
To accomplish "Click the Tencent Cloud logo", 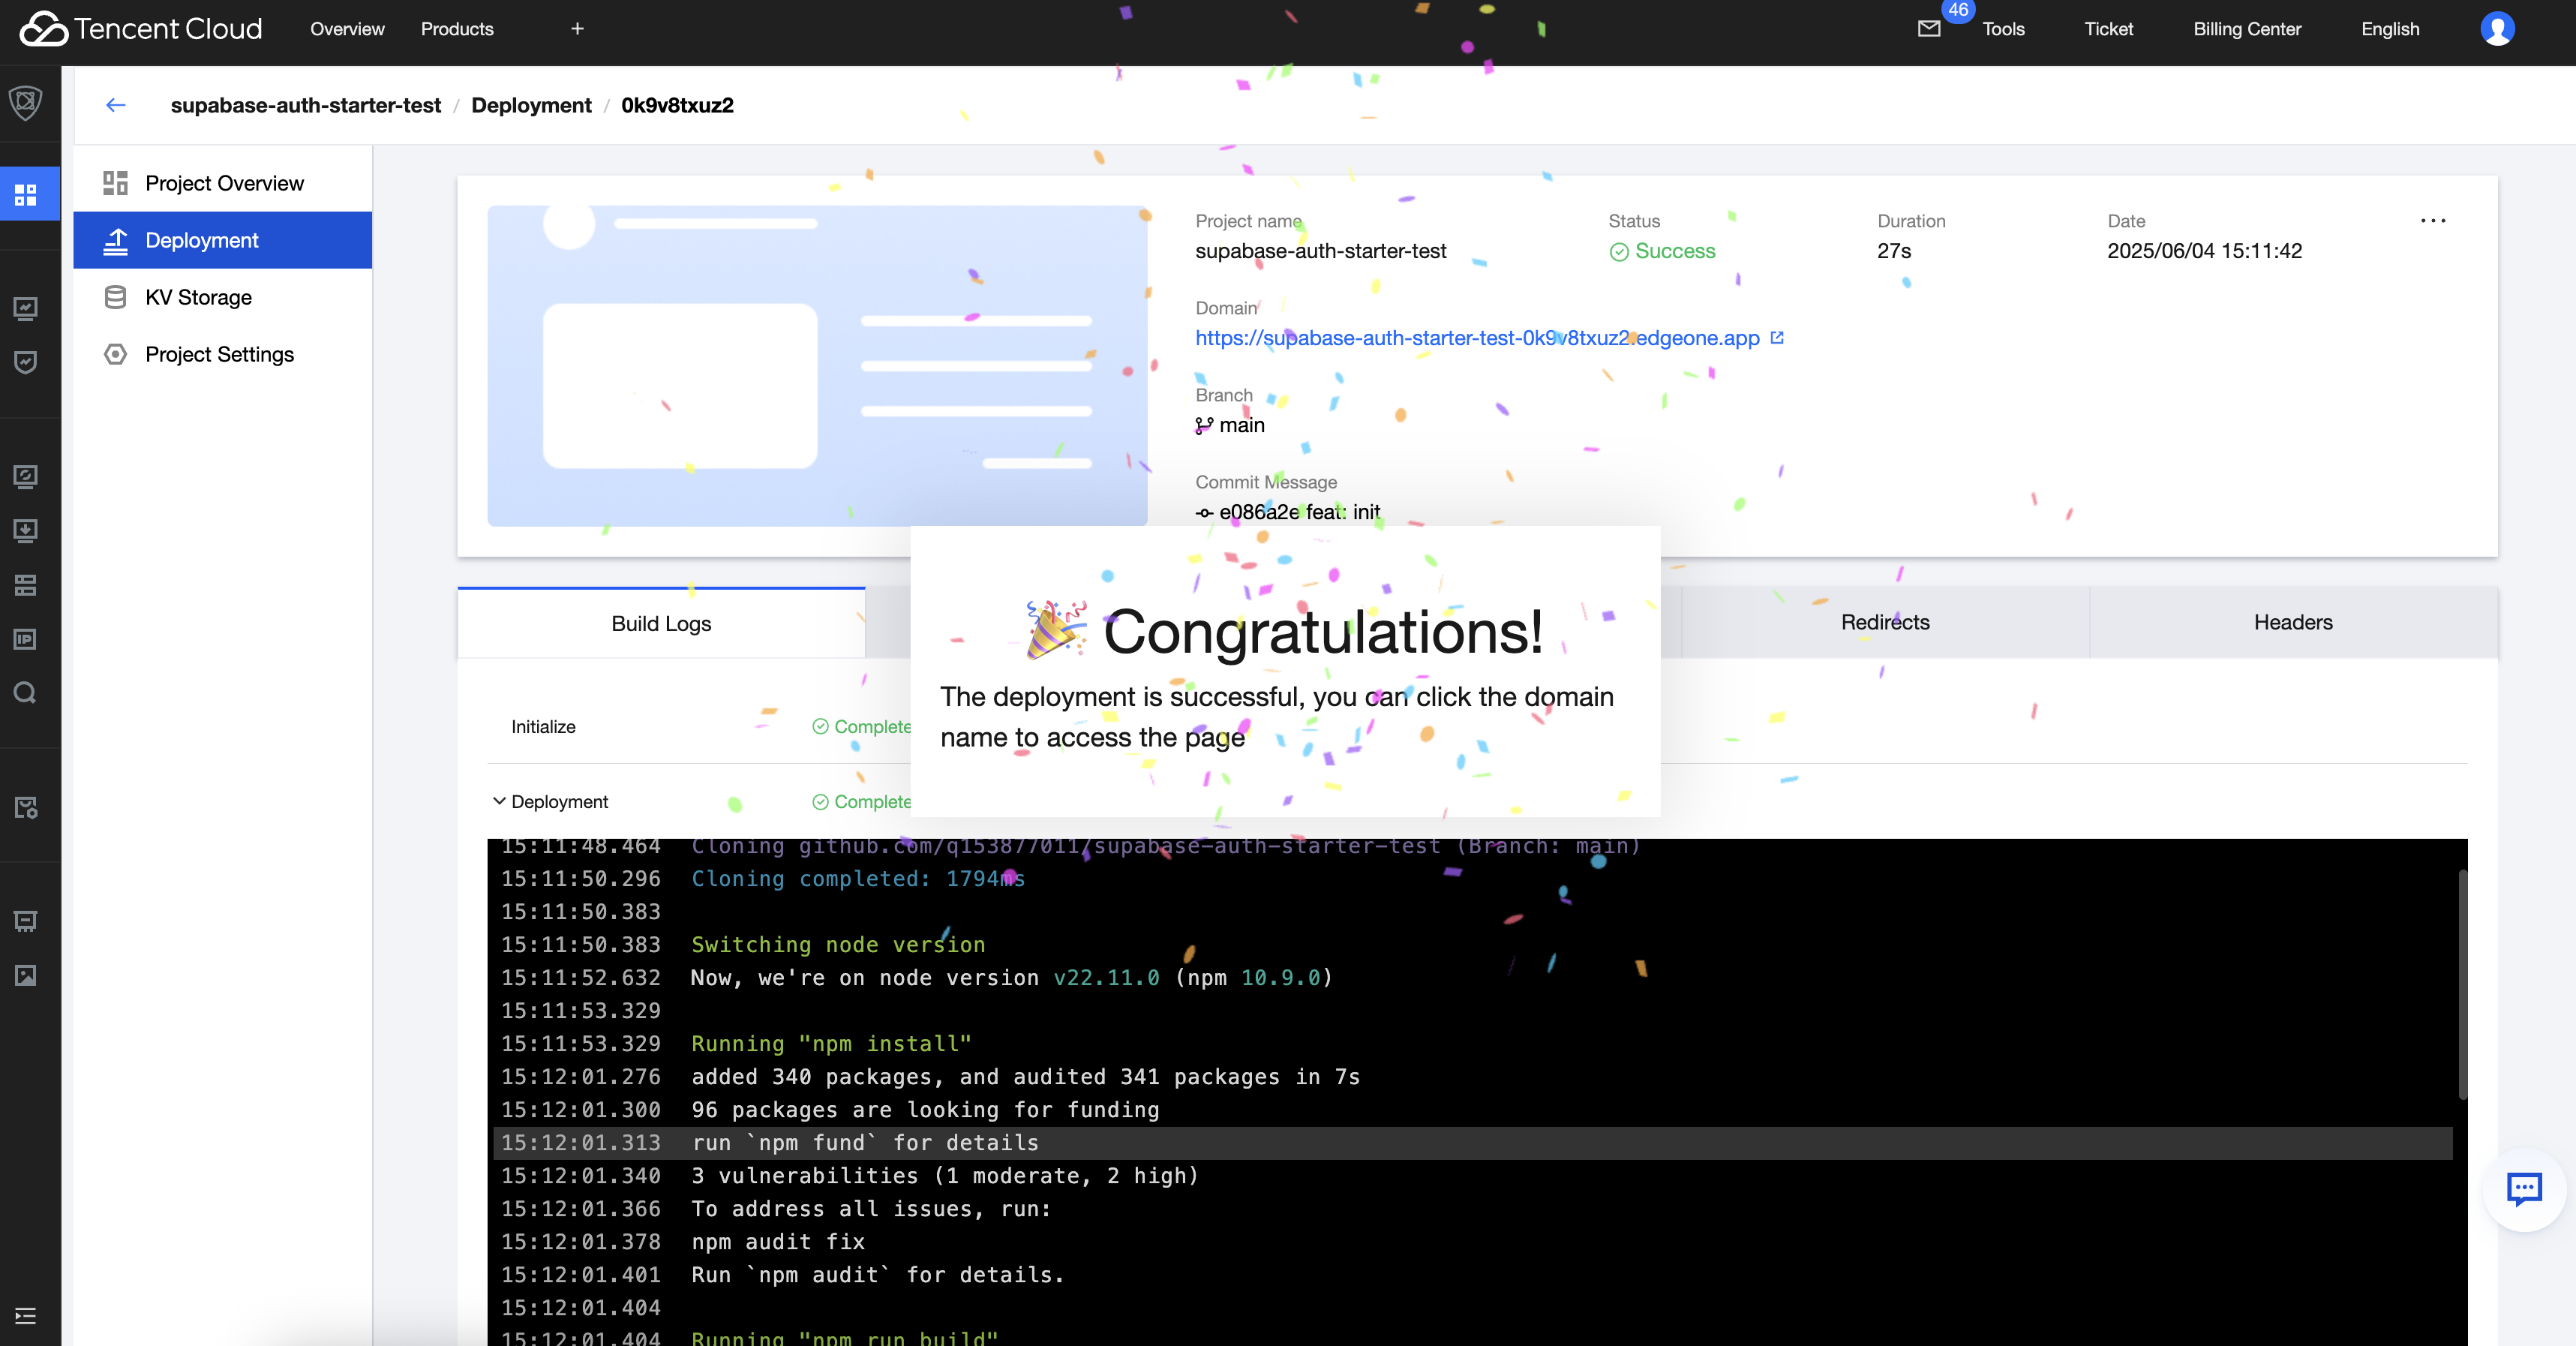I will pos(141,29).
